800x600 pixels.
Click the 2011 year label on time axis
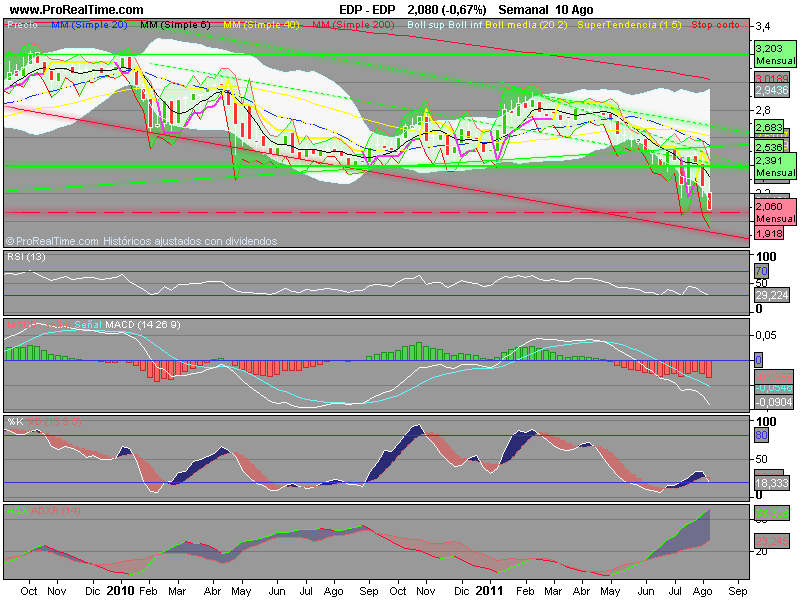490,591
